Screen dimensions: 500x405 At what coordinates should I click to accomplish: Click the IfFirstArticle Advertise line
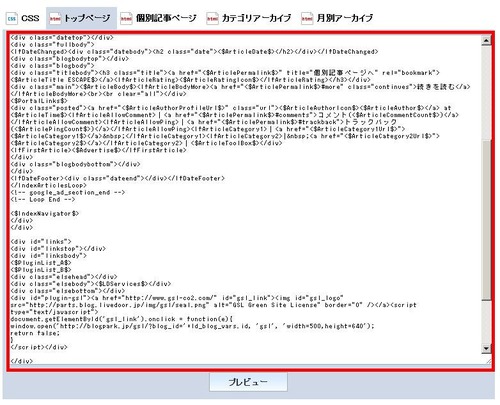[98, 150]
